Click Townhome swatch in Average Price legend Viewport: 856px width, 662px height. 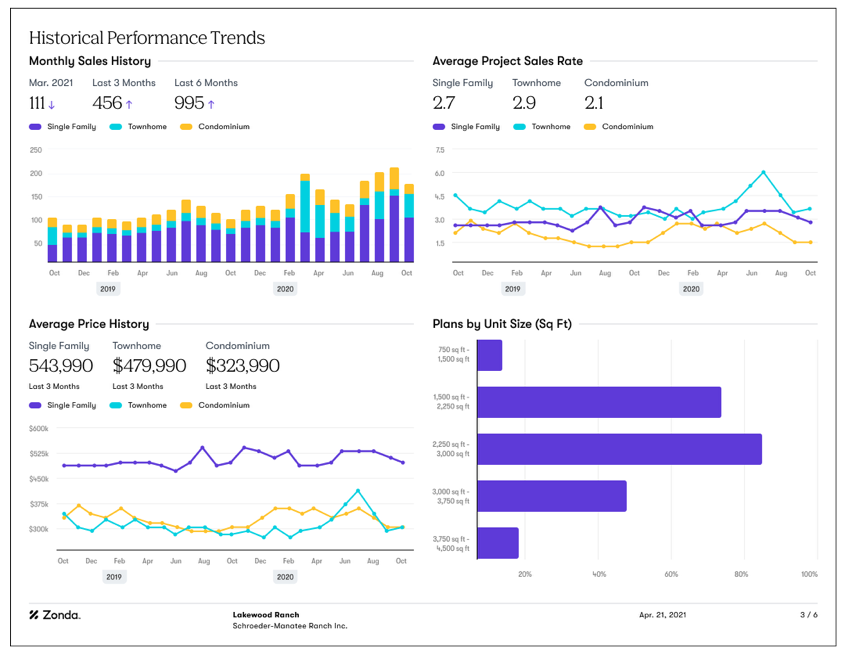click(x=116, y=405)
